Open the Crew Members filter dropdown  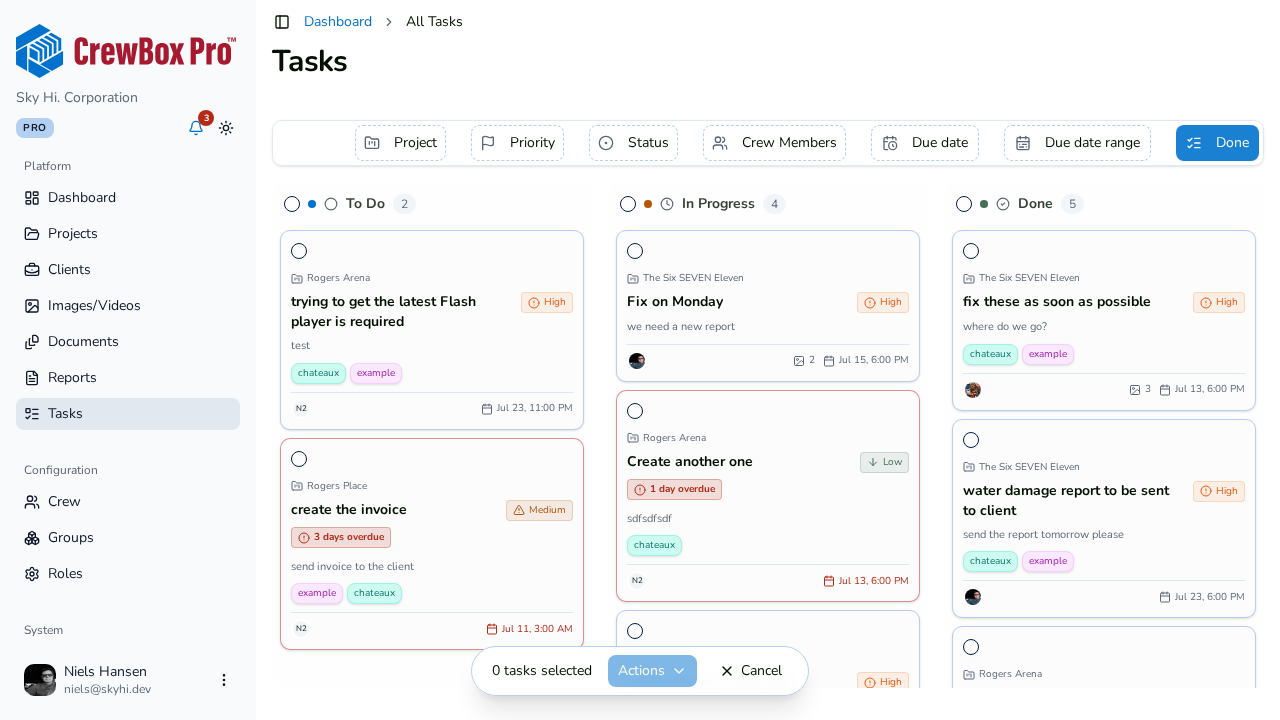[774, 143]
